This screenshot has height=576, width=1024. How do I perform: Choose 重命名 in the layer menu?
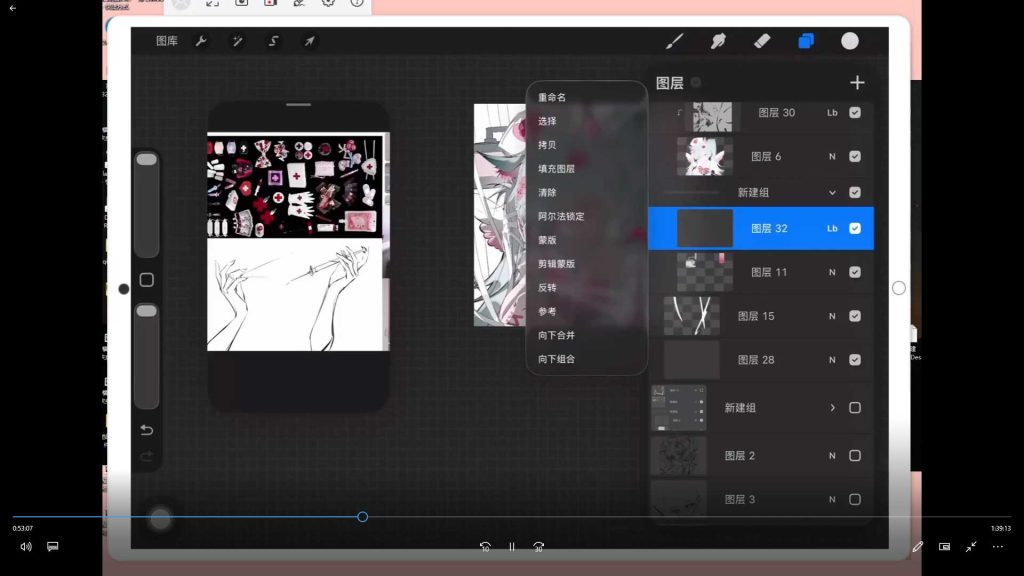[552, 97]
